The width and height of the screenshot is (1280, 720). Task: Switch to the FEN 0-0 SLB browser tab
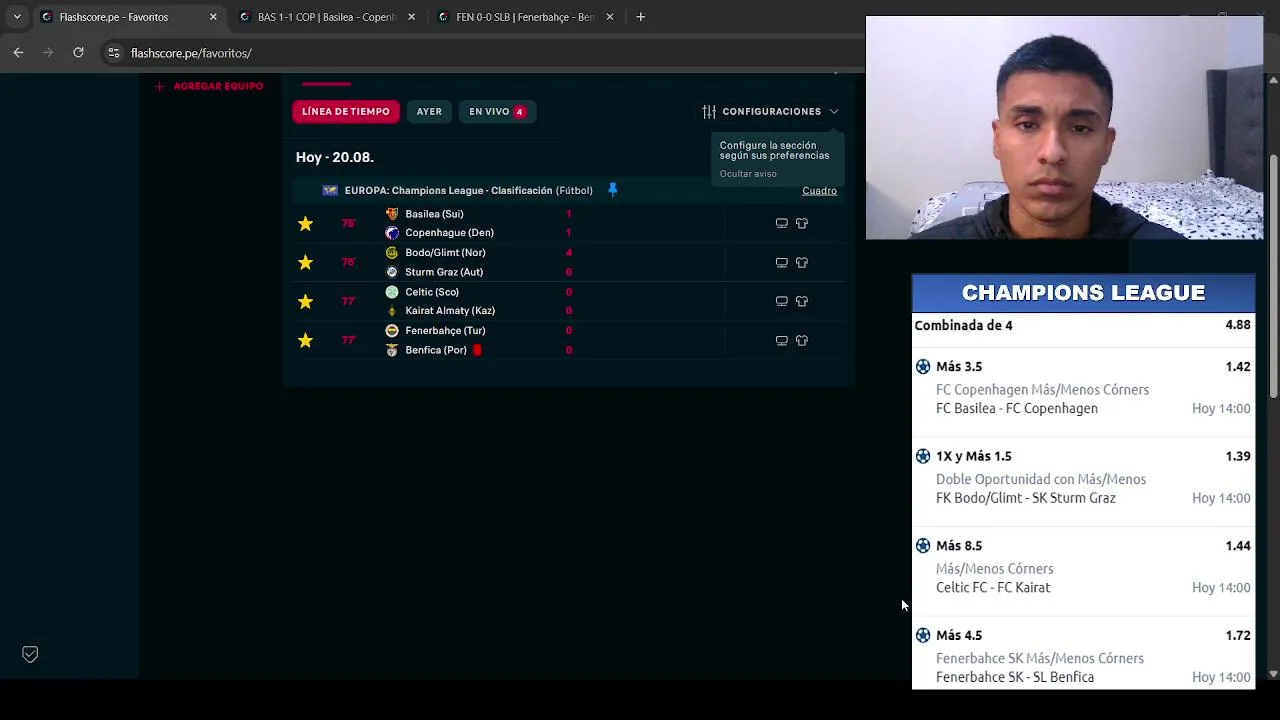[524, 17]
